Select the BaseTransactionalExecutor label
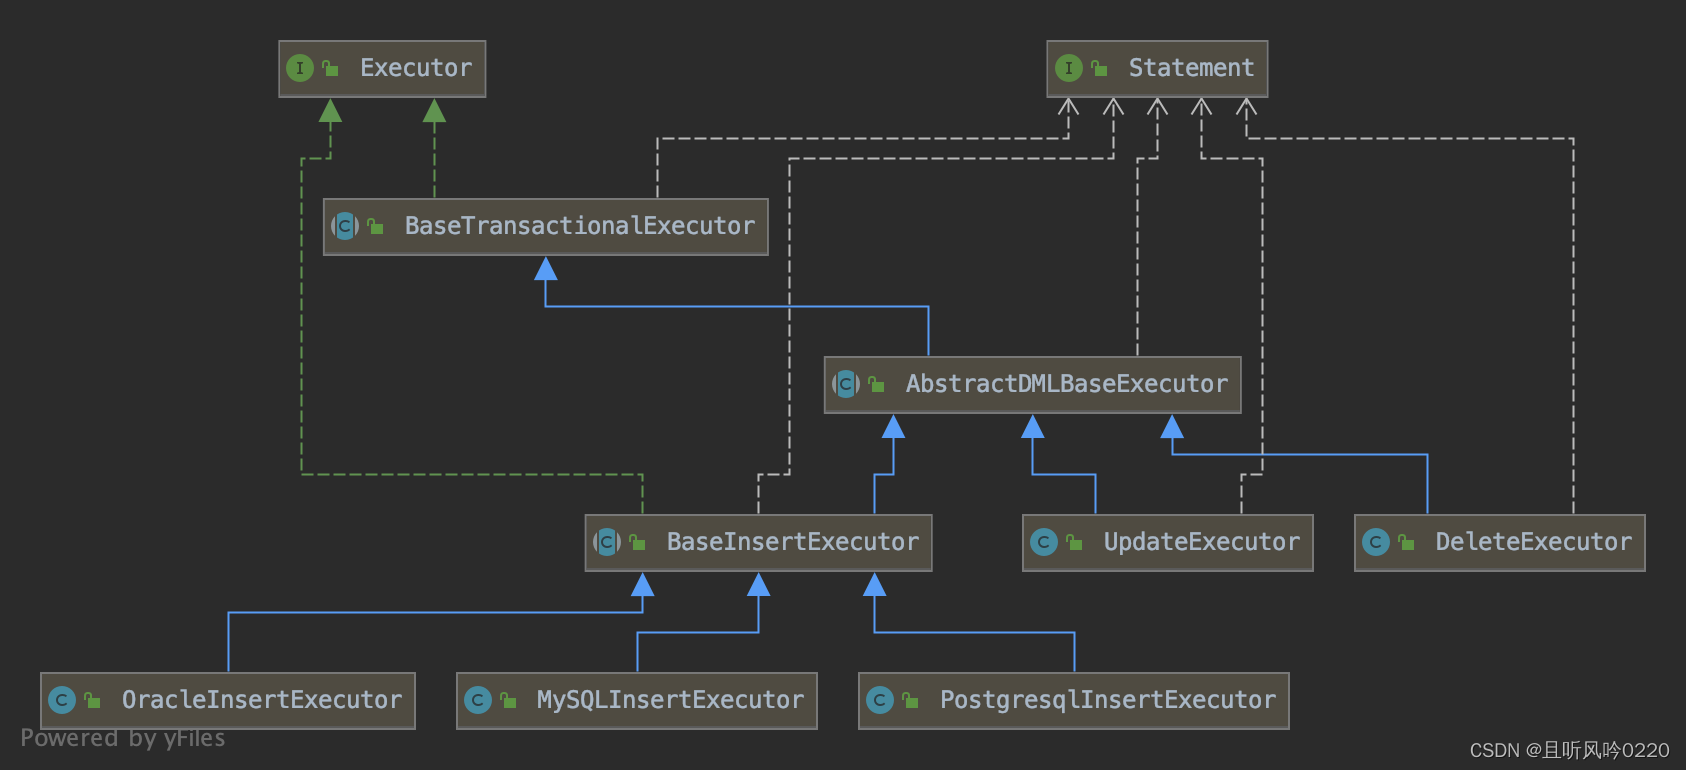The image size is (1686, 770). tap(580, 226)
